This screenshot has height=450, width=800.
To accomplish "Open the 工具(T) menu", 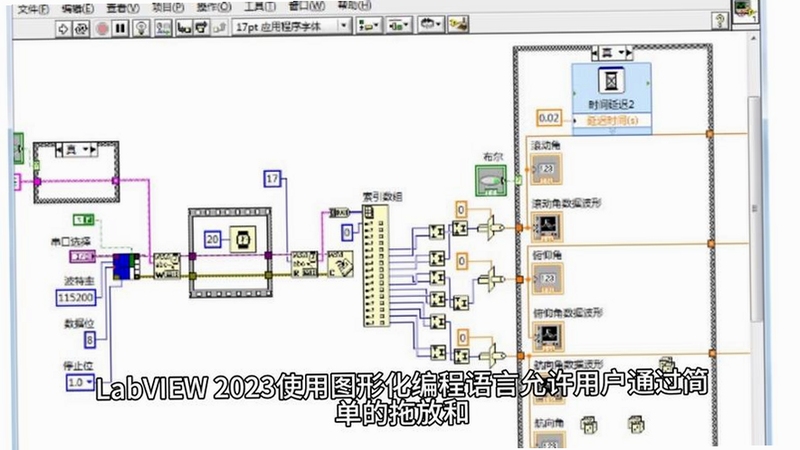I will click(x=260, y=7).
